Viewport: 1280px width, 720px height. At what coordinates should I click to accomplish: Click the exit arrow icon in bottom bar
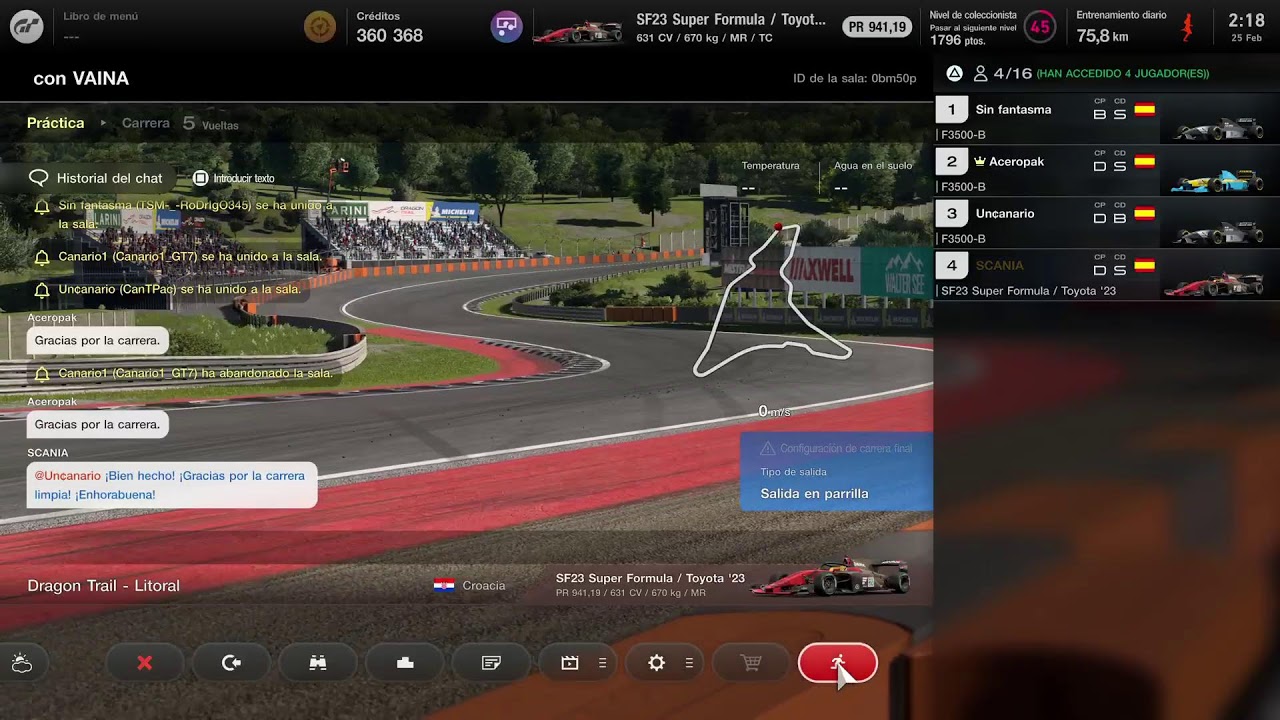231,663
